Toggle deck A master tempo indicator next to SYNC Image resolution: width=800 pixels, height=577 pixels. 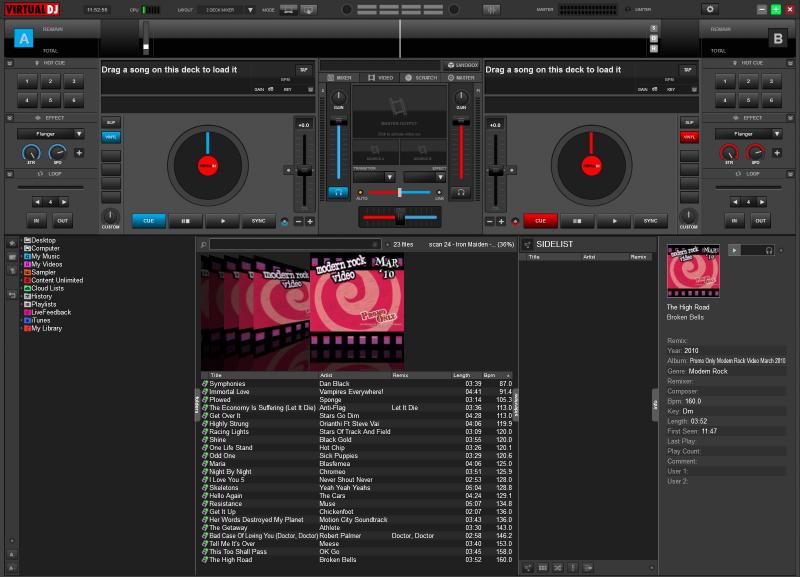285,221
